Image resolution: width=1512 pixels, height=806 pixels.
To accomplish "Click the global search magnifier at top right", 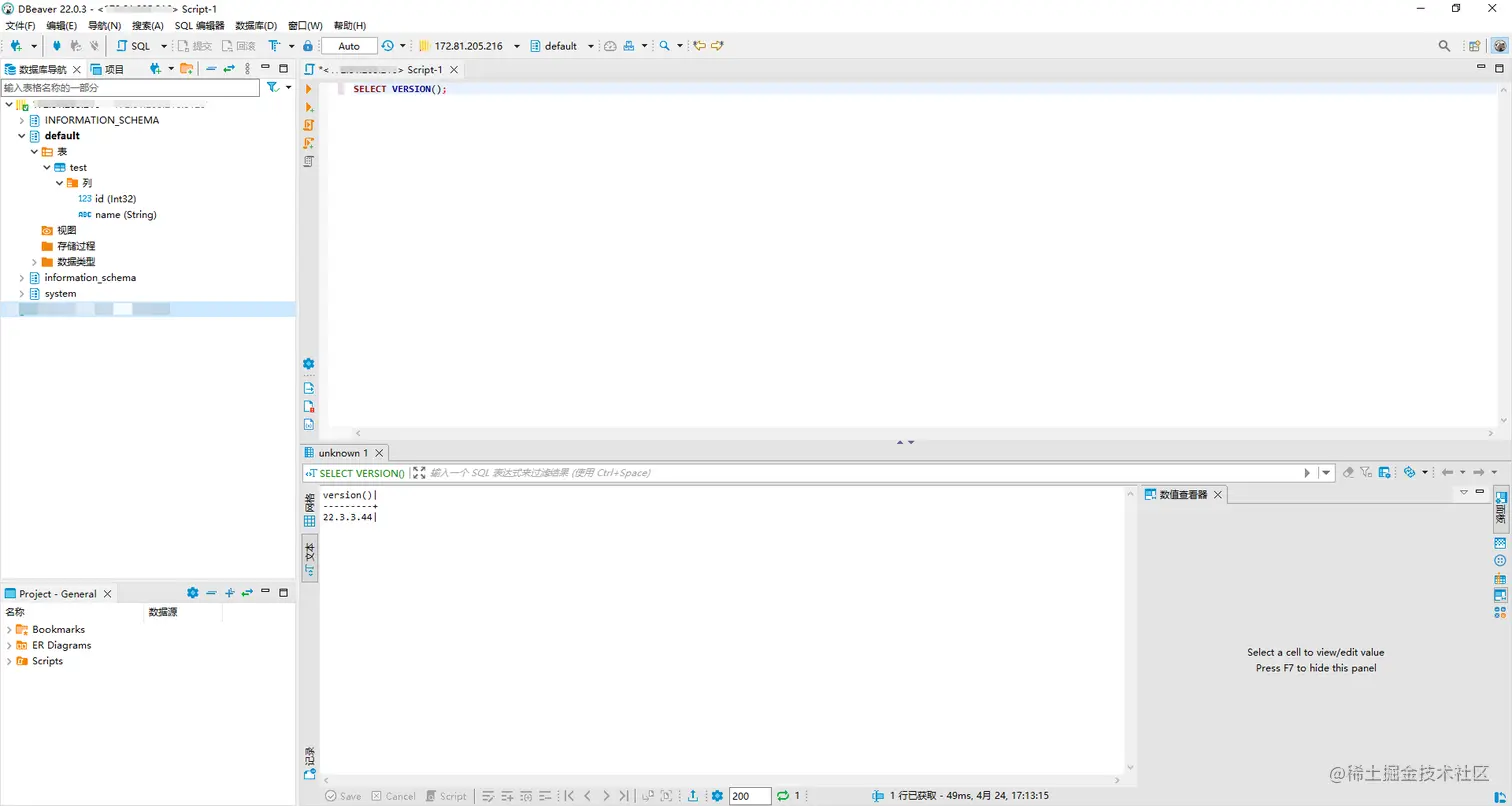I will point(1444,46).
